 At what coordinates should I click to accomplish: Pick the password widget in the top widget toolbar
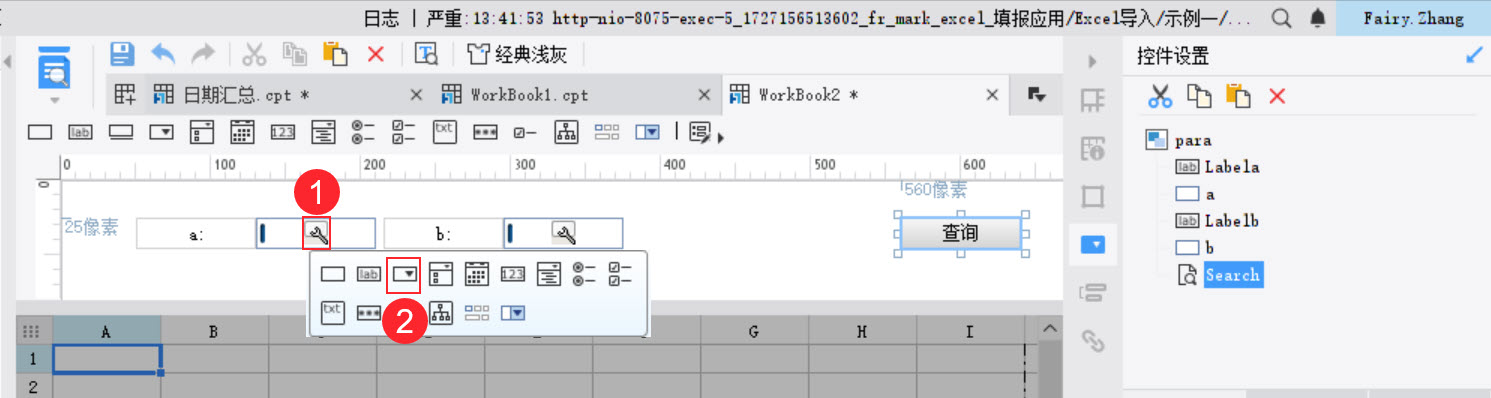485,132
